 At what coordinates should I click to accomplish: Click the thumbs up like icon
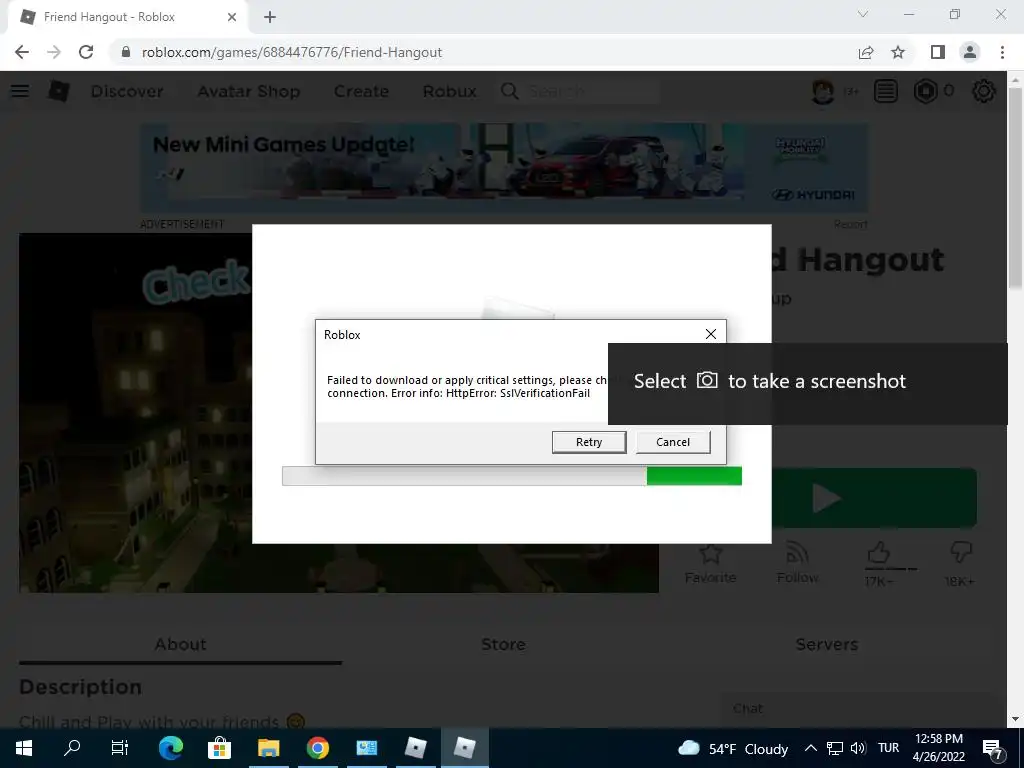879,554
